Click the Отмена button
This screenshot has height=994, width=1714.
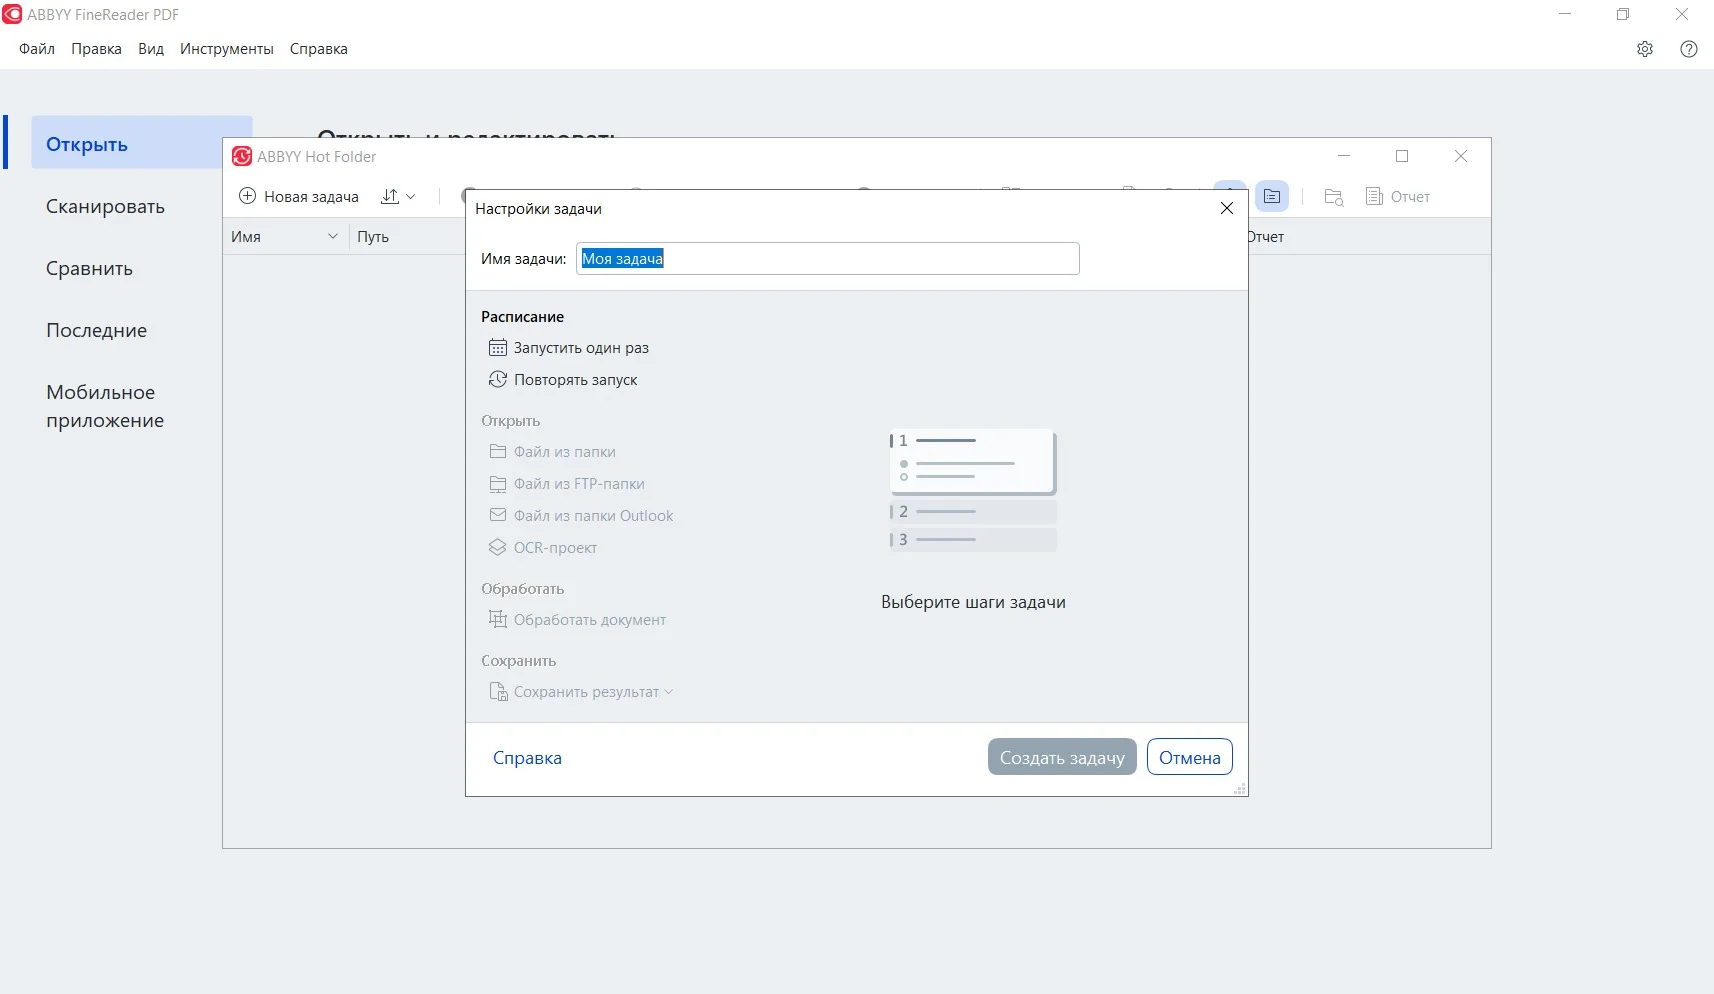1190,757
